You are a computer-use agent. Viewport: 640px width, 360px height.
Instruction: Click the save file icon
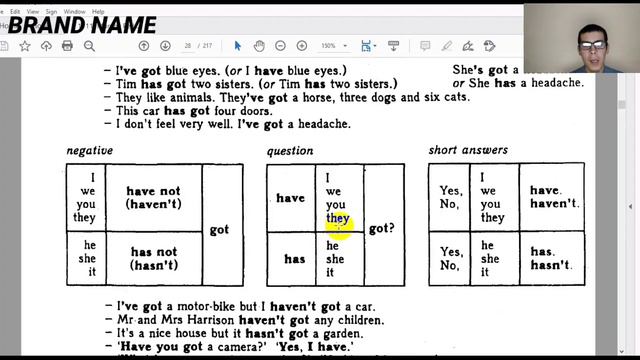pyautogui.click(x=4, y=46)
